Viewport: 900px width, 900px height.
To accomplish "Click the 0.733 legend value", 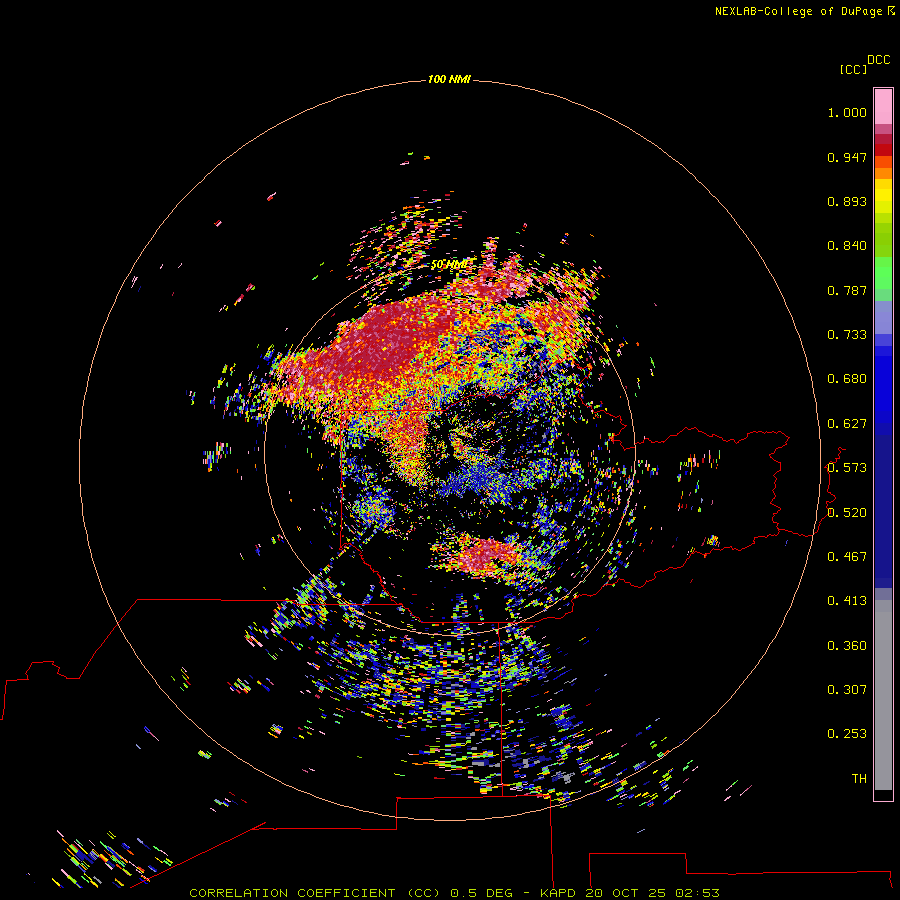I will click(x=847, y=335).
